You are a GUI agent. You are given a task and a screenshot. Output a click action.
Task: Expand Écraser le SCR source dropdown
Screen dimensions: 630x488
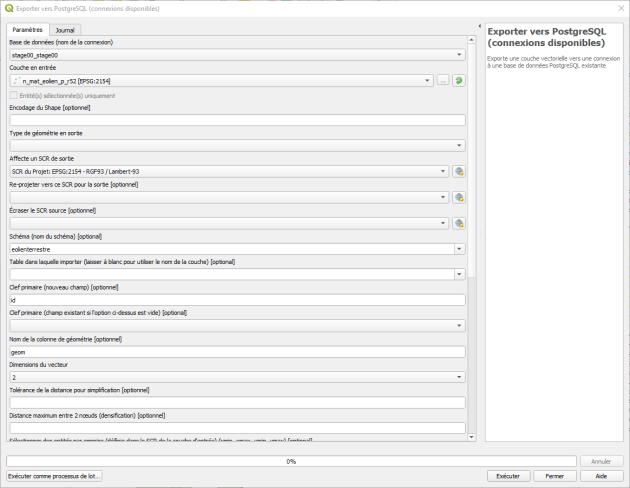coord(229,223)
